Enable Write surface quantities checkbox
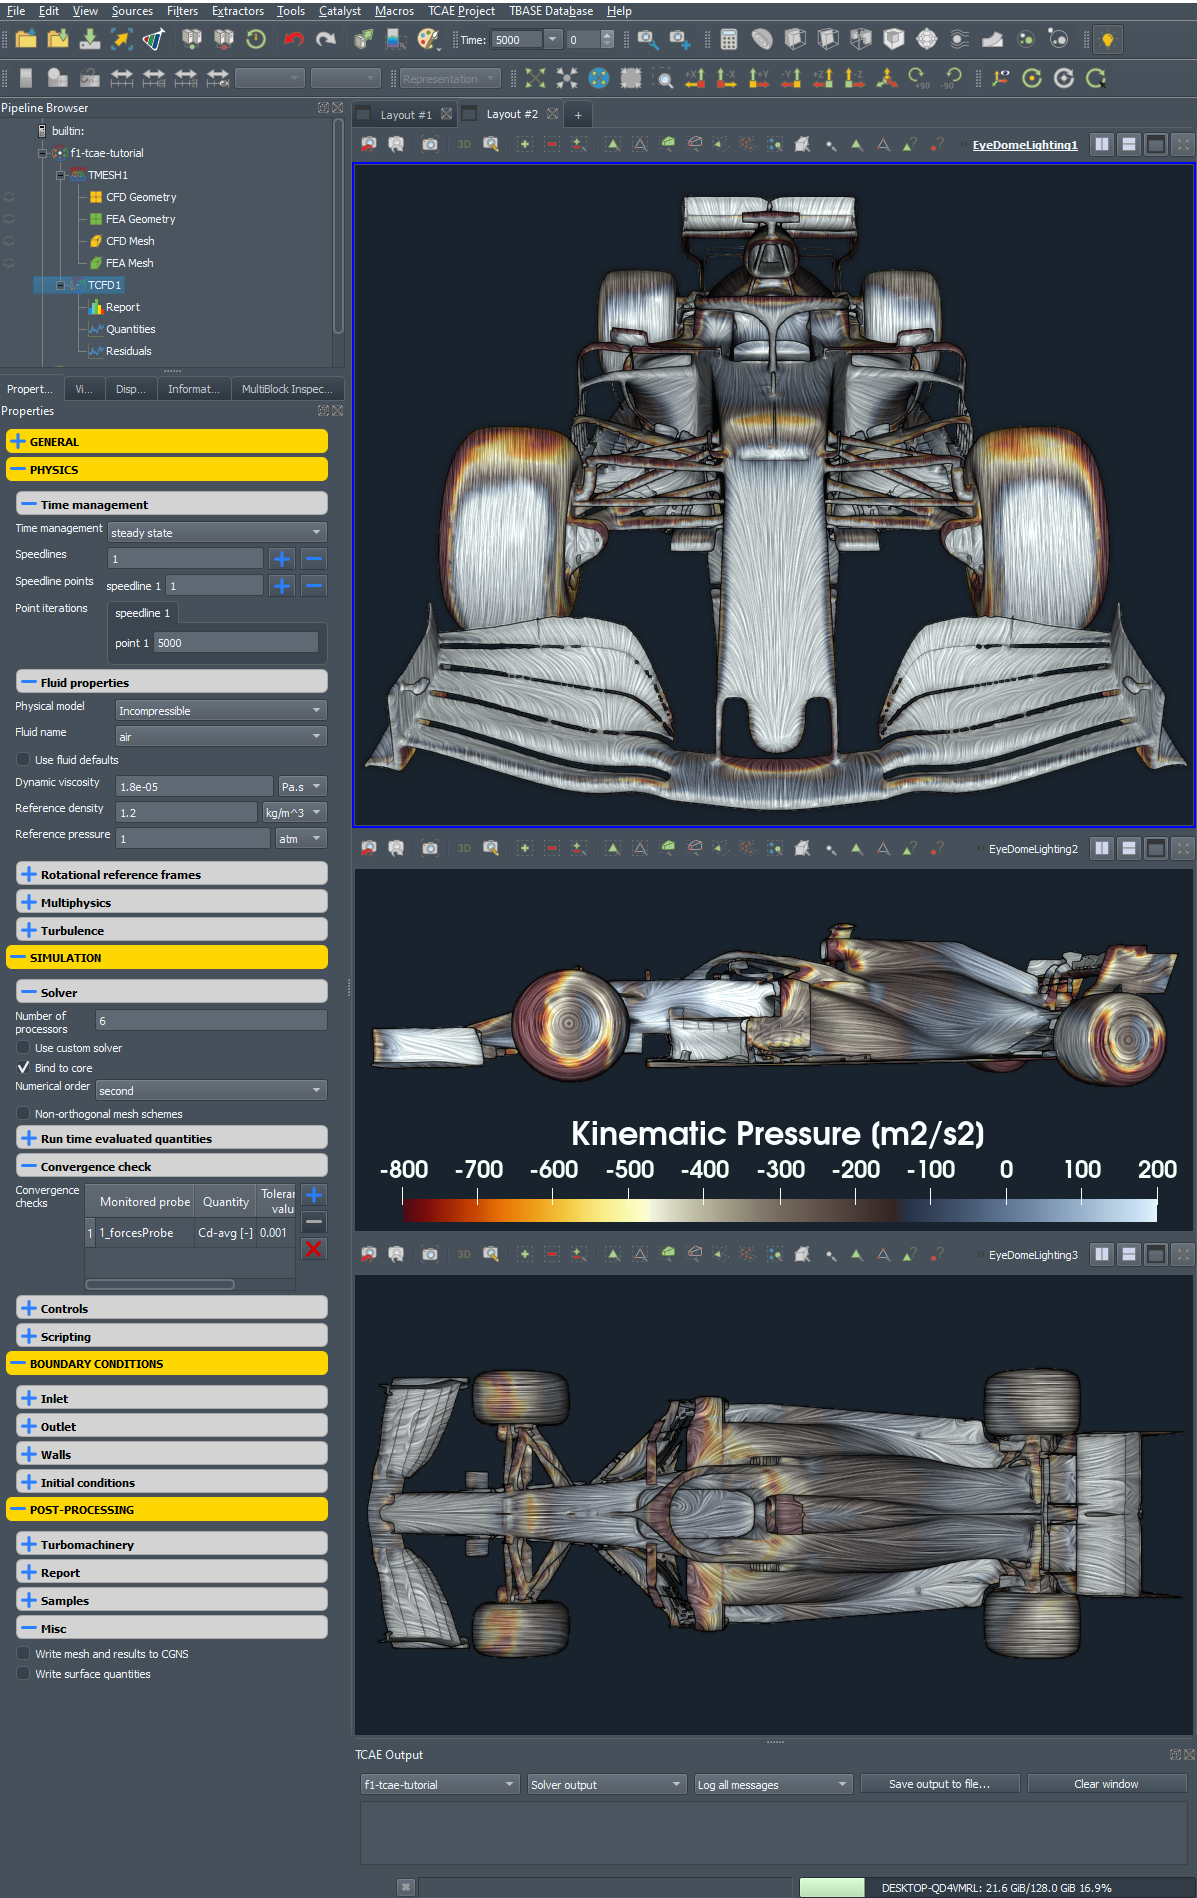 coord(23,1674)
